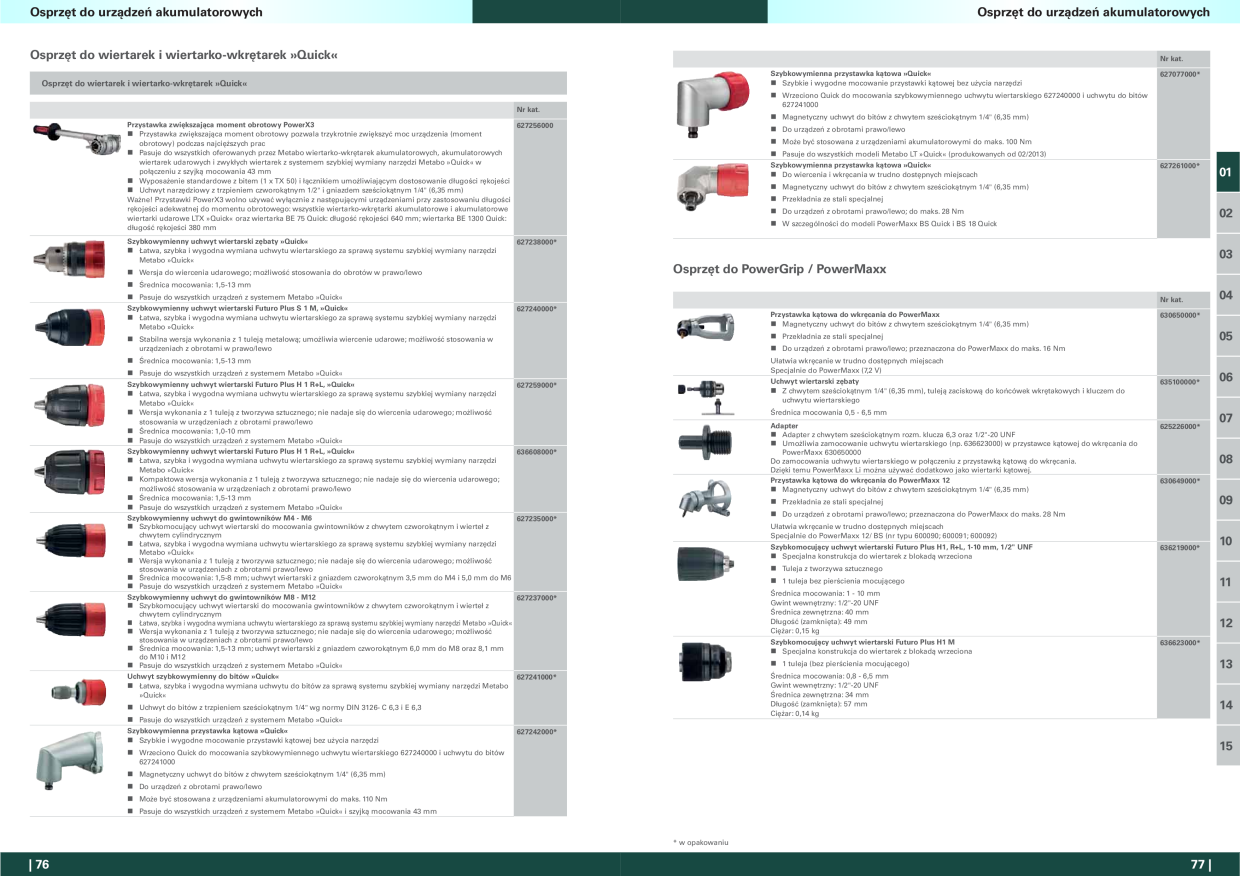Open chapter tab 01
Image resolution: width=1240 pixels, height=876 pixels.
click(x=1227, y=173)
